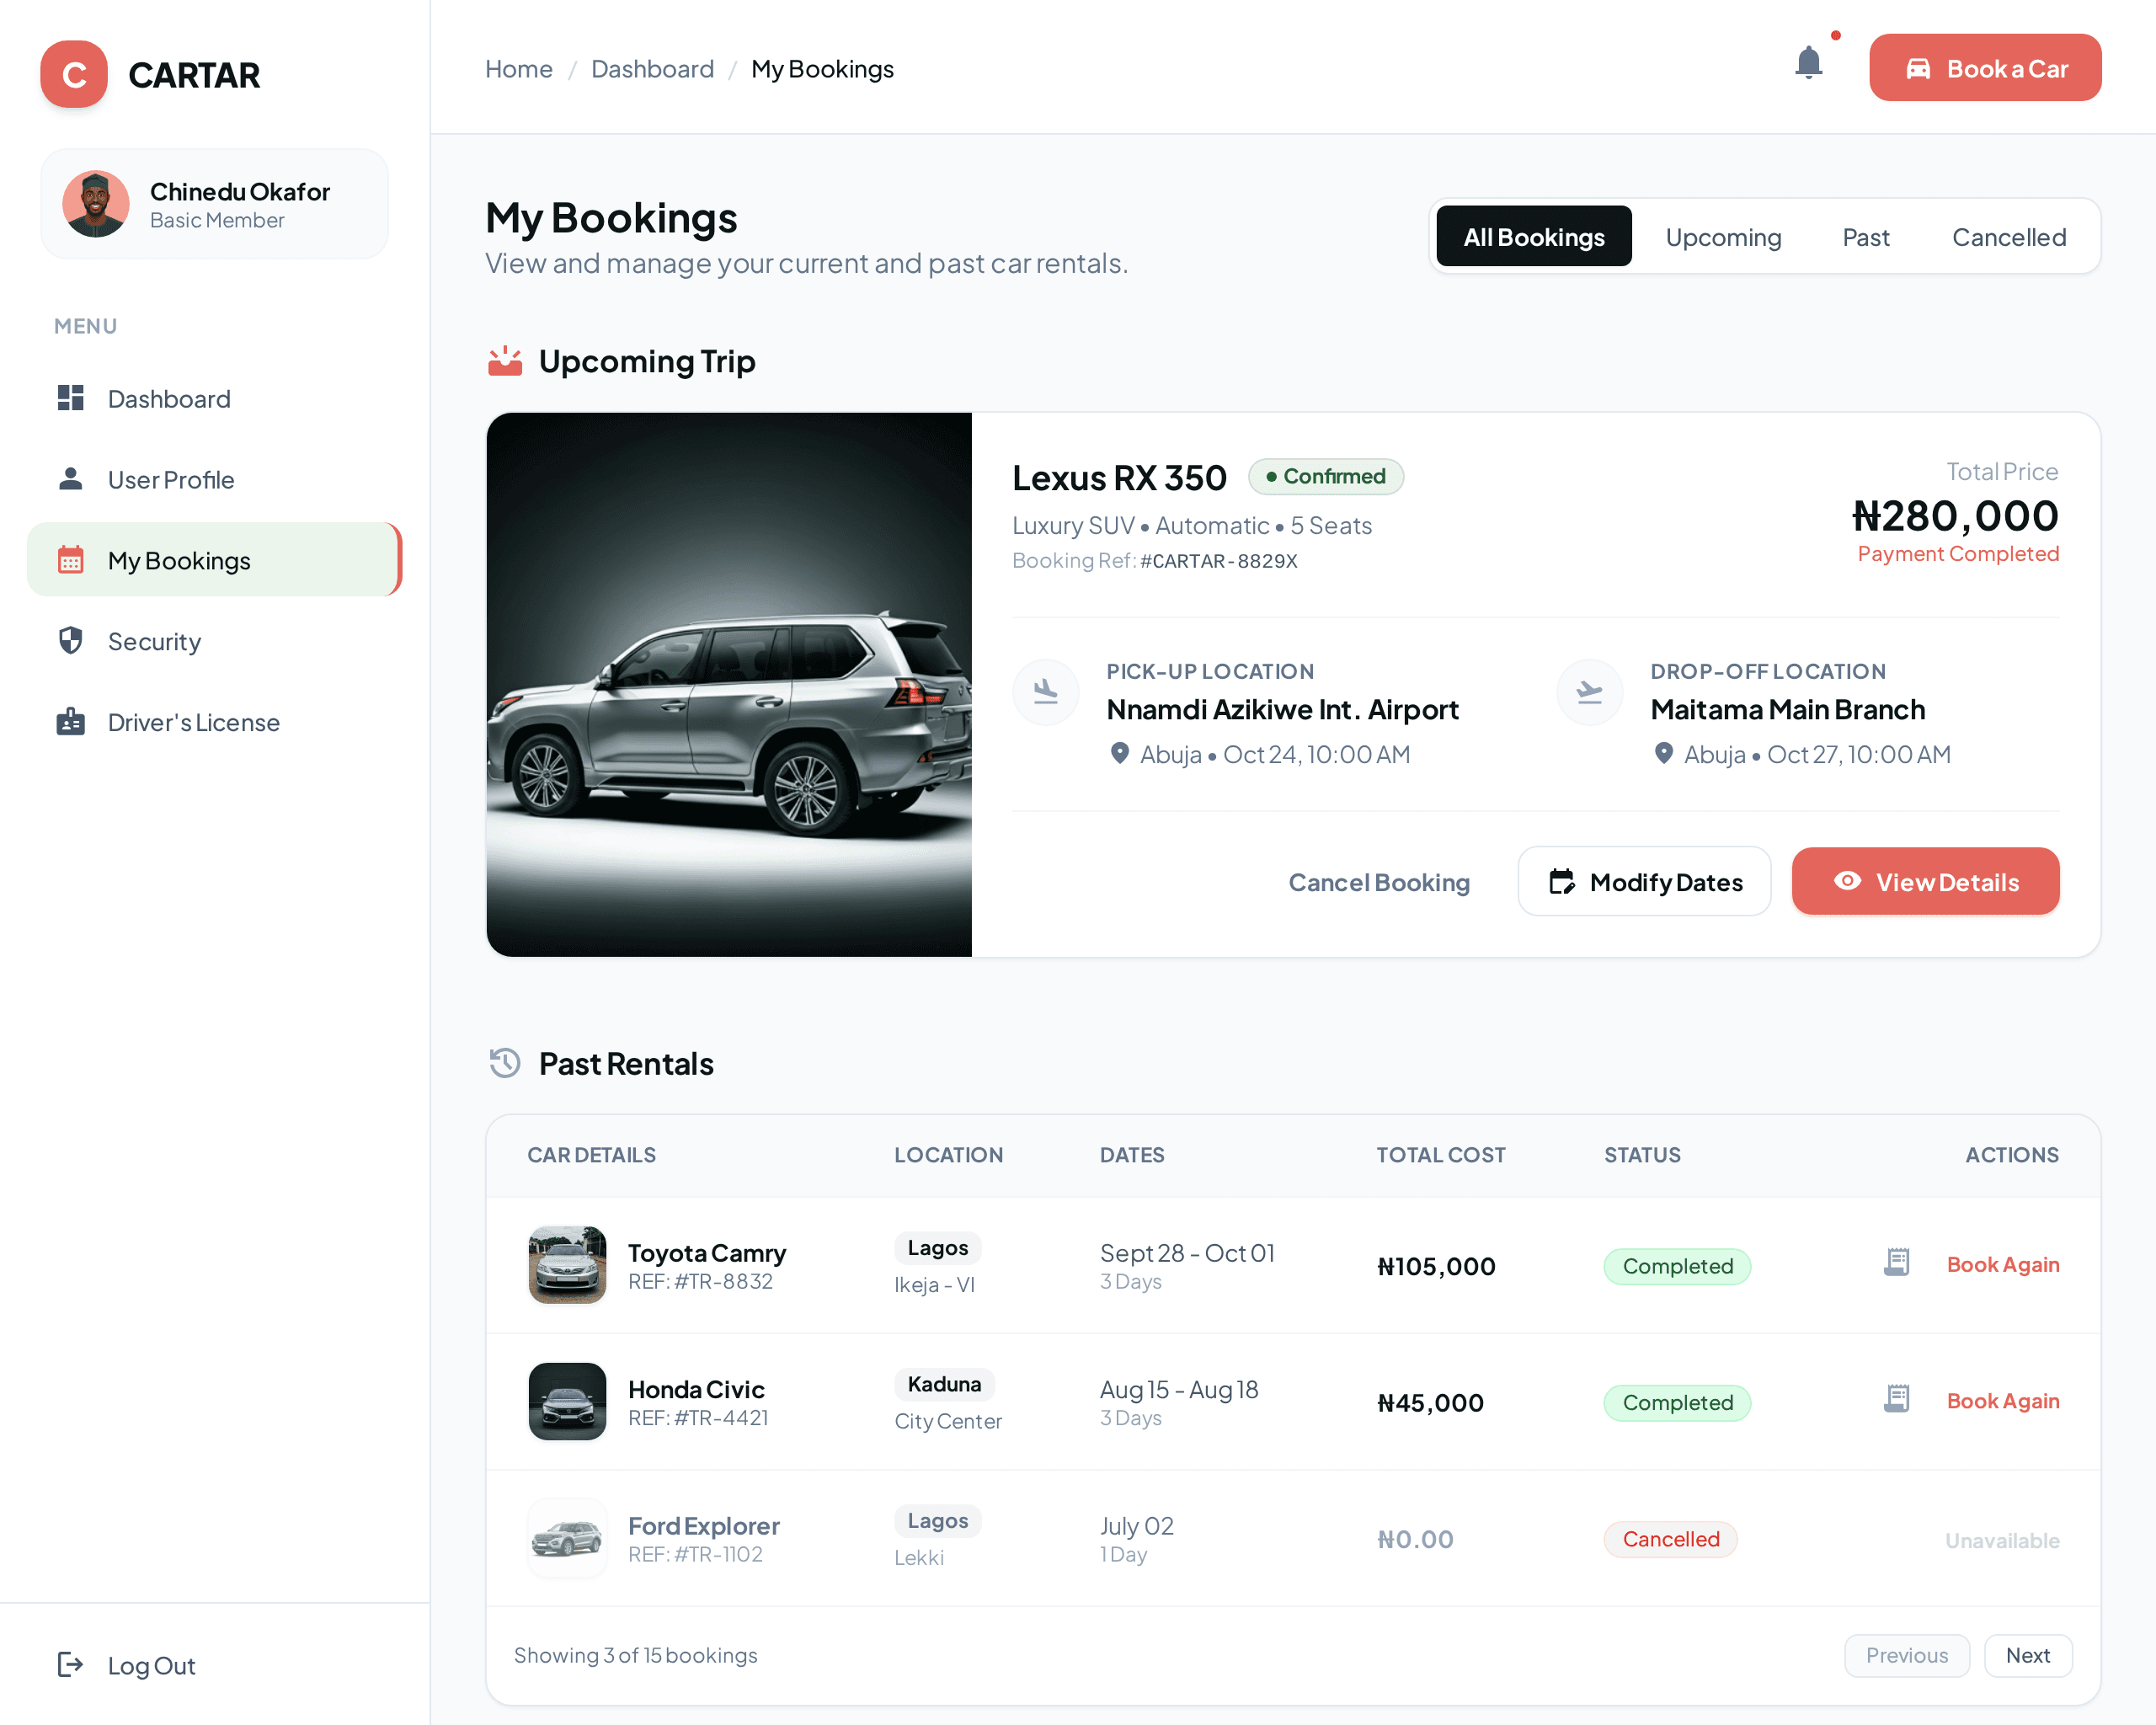Screen dimensions: 2156x1725
Task: Click the CARTAR logo icon
Action: click(74, 74)
